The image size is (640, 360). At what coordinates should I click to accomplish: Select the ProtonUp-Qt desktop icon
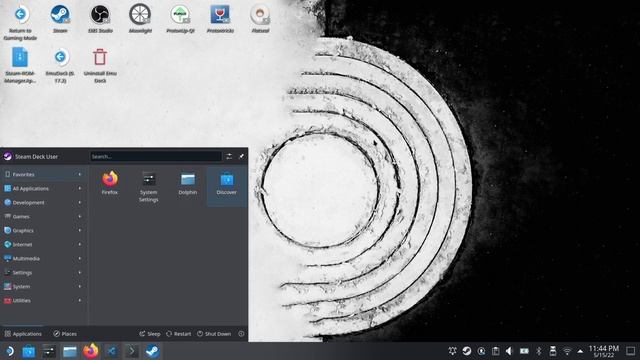point(180,19)
